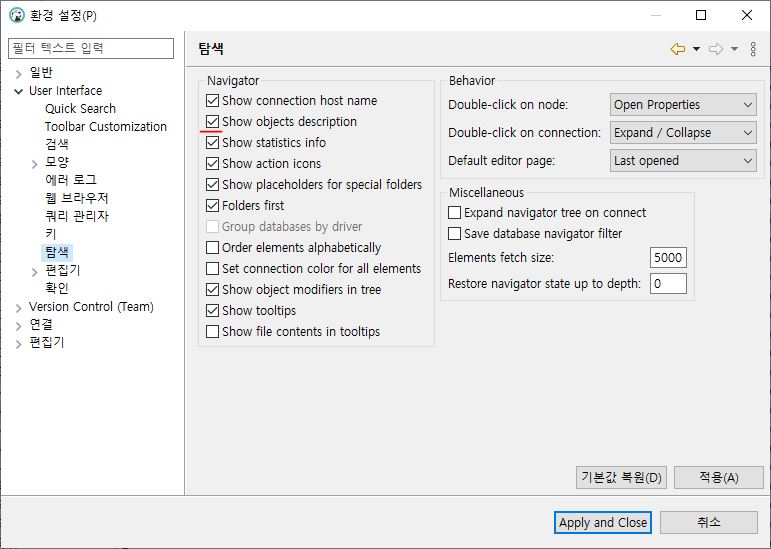
Task: Enable Set connection color for all elements
Action: point(212,268)
